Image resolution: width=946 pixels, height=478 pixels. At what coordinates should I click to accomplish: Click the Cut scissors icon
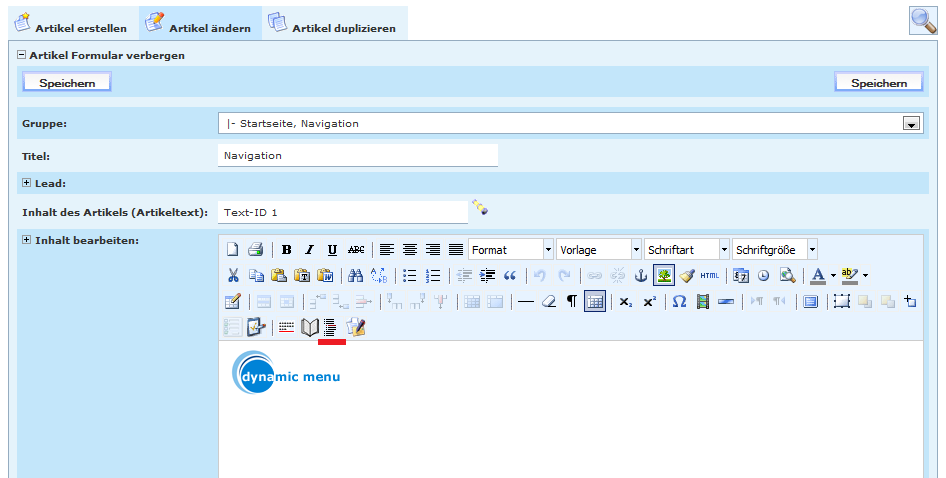pos(233,276)
